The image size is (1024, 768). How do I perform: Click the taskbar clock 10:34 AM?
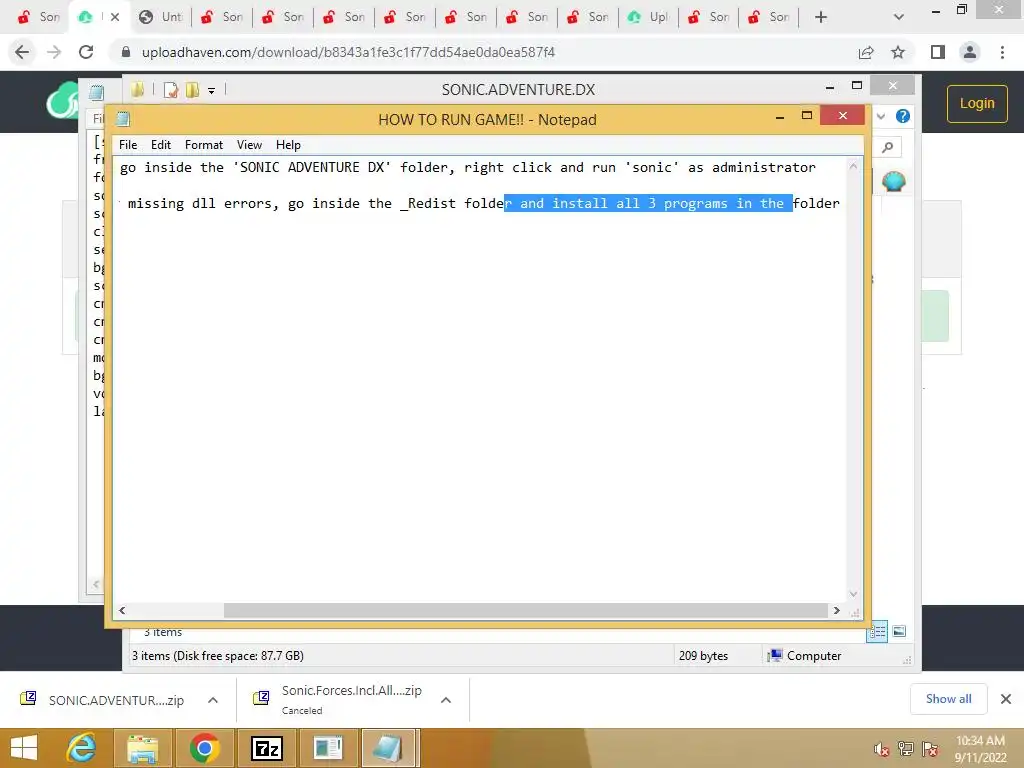[980, 741]
